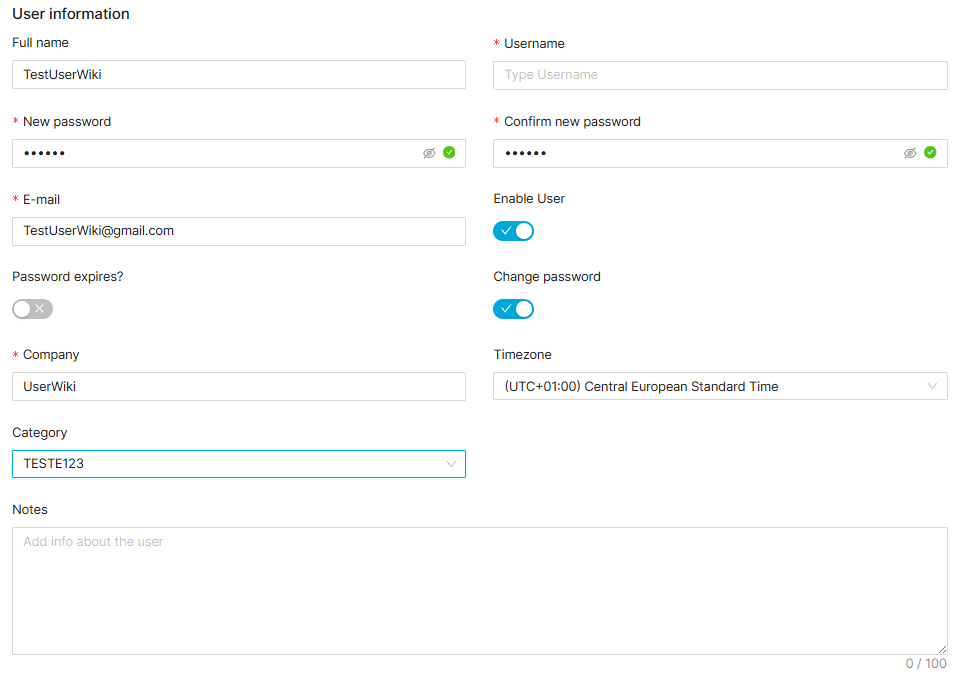Click green checkmark in Confirm password field
This screenshot has width=959, height=675.
coord(930,153)
